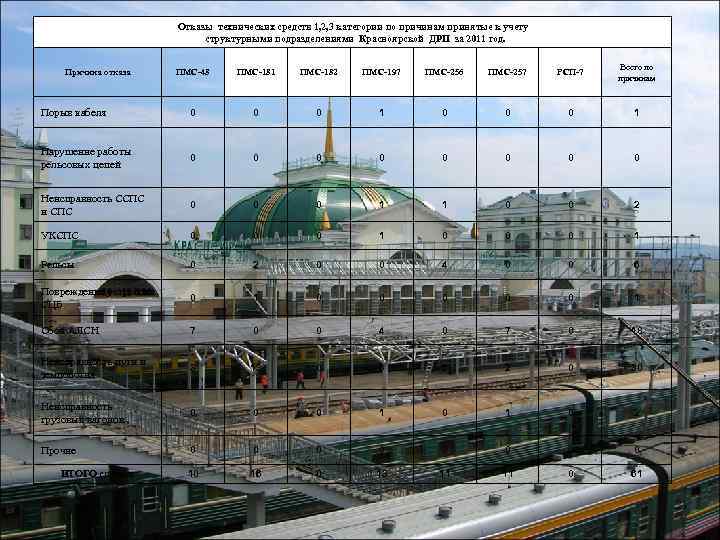This screenshot has height=540, width=720.
Task: Select the 'Всего по причинам' column header
Action: pos(636,73)
